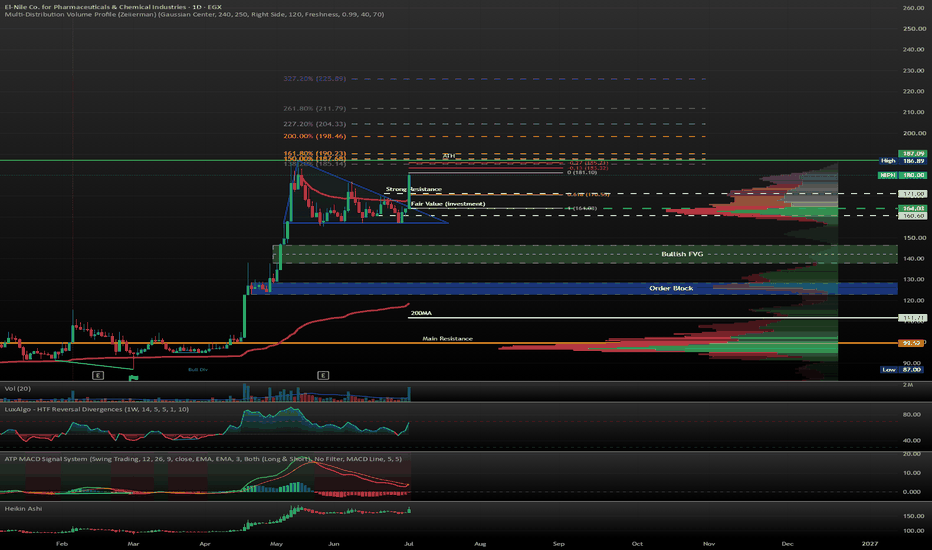Click the 80.00 LuxAlgo scale label
The width and height of the screenshot is (932, 550).
click(912, 414)
